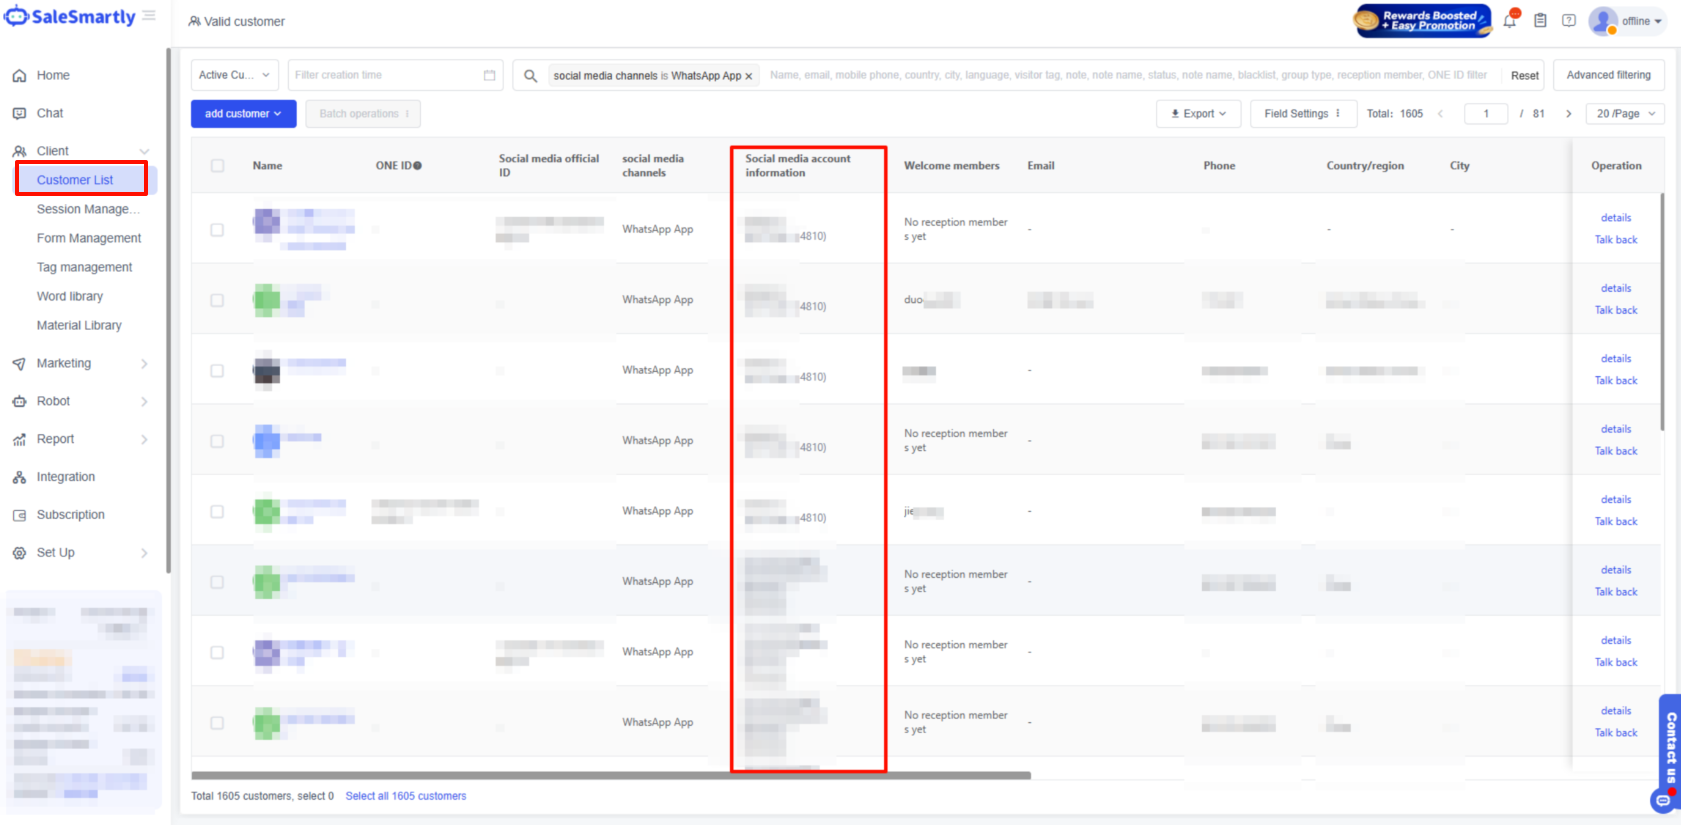The height and width of the screenshot is (825, 1681).
Task: Open the Active Customer dropdown
Action: [234, 75]
